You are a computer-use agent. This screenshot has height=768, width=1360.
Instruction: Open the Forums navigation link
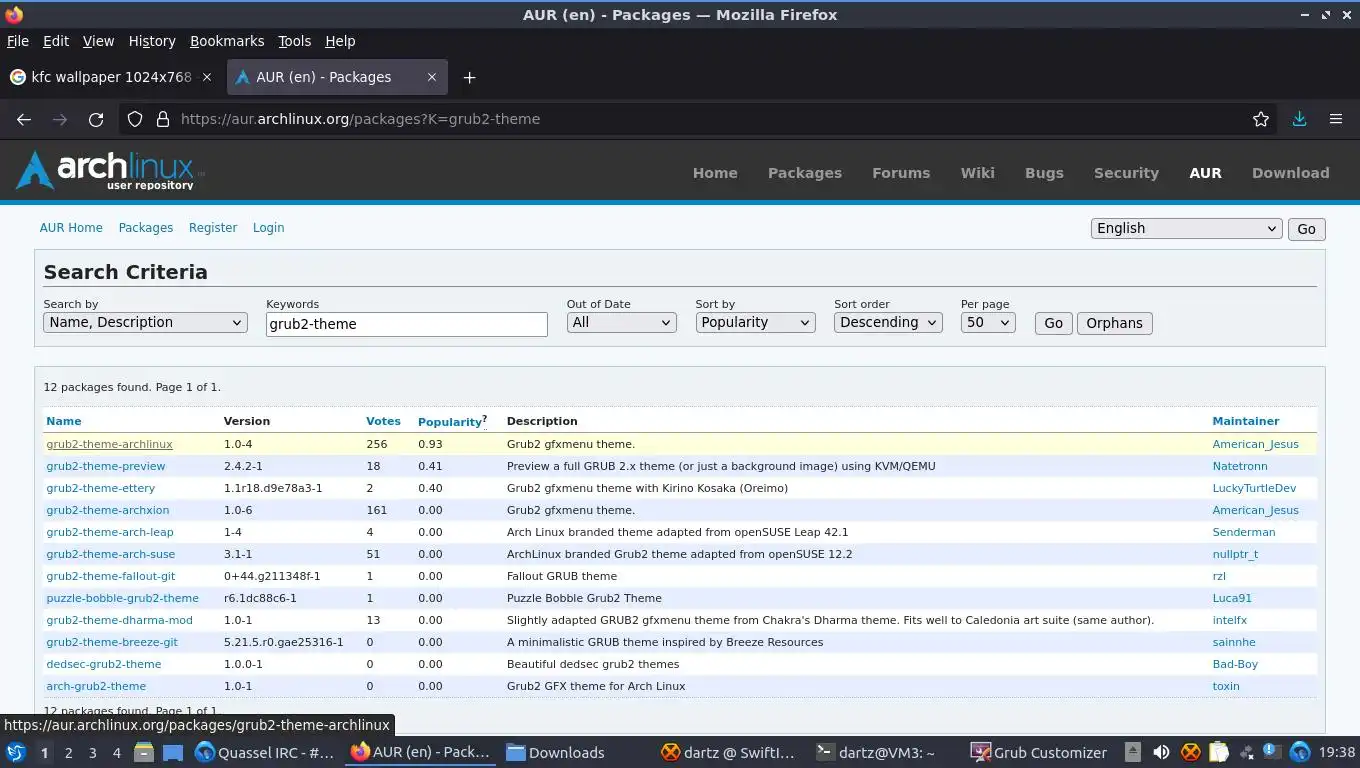click(x=901, y=173)
